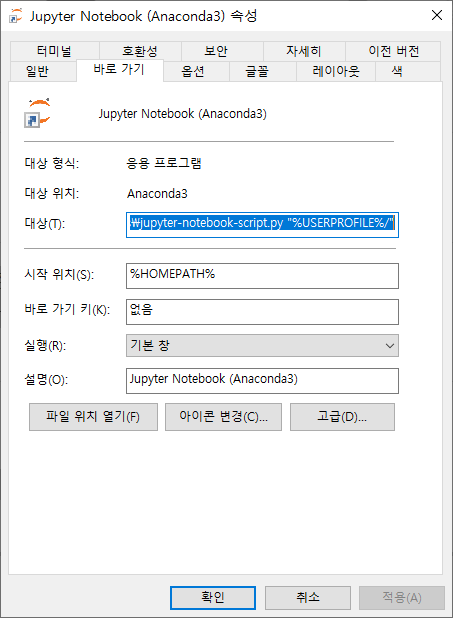Open advanced settings via 고급(D)...
453x618 pixels.
click(342, 417)
